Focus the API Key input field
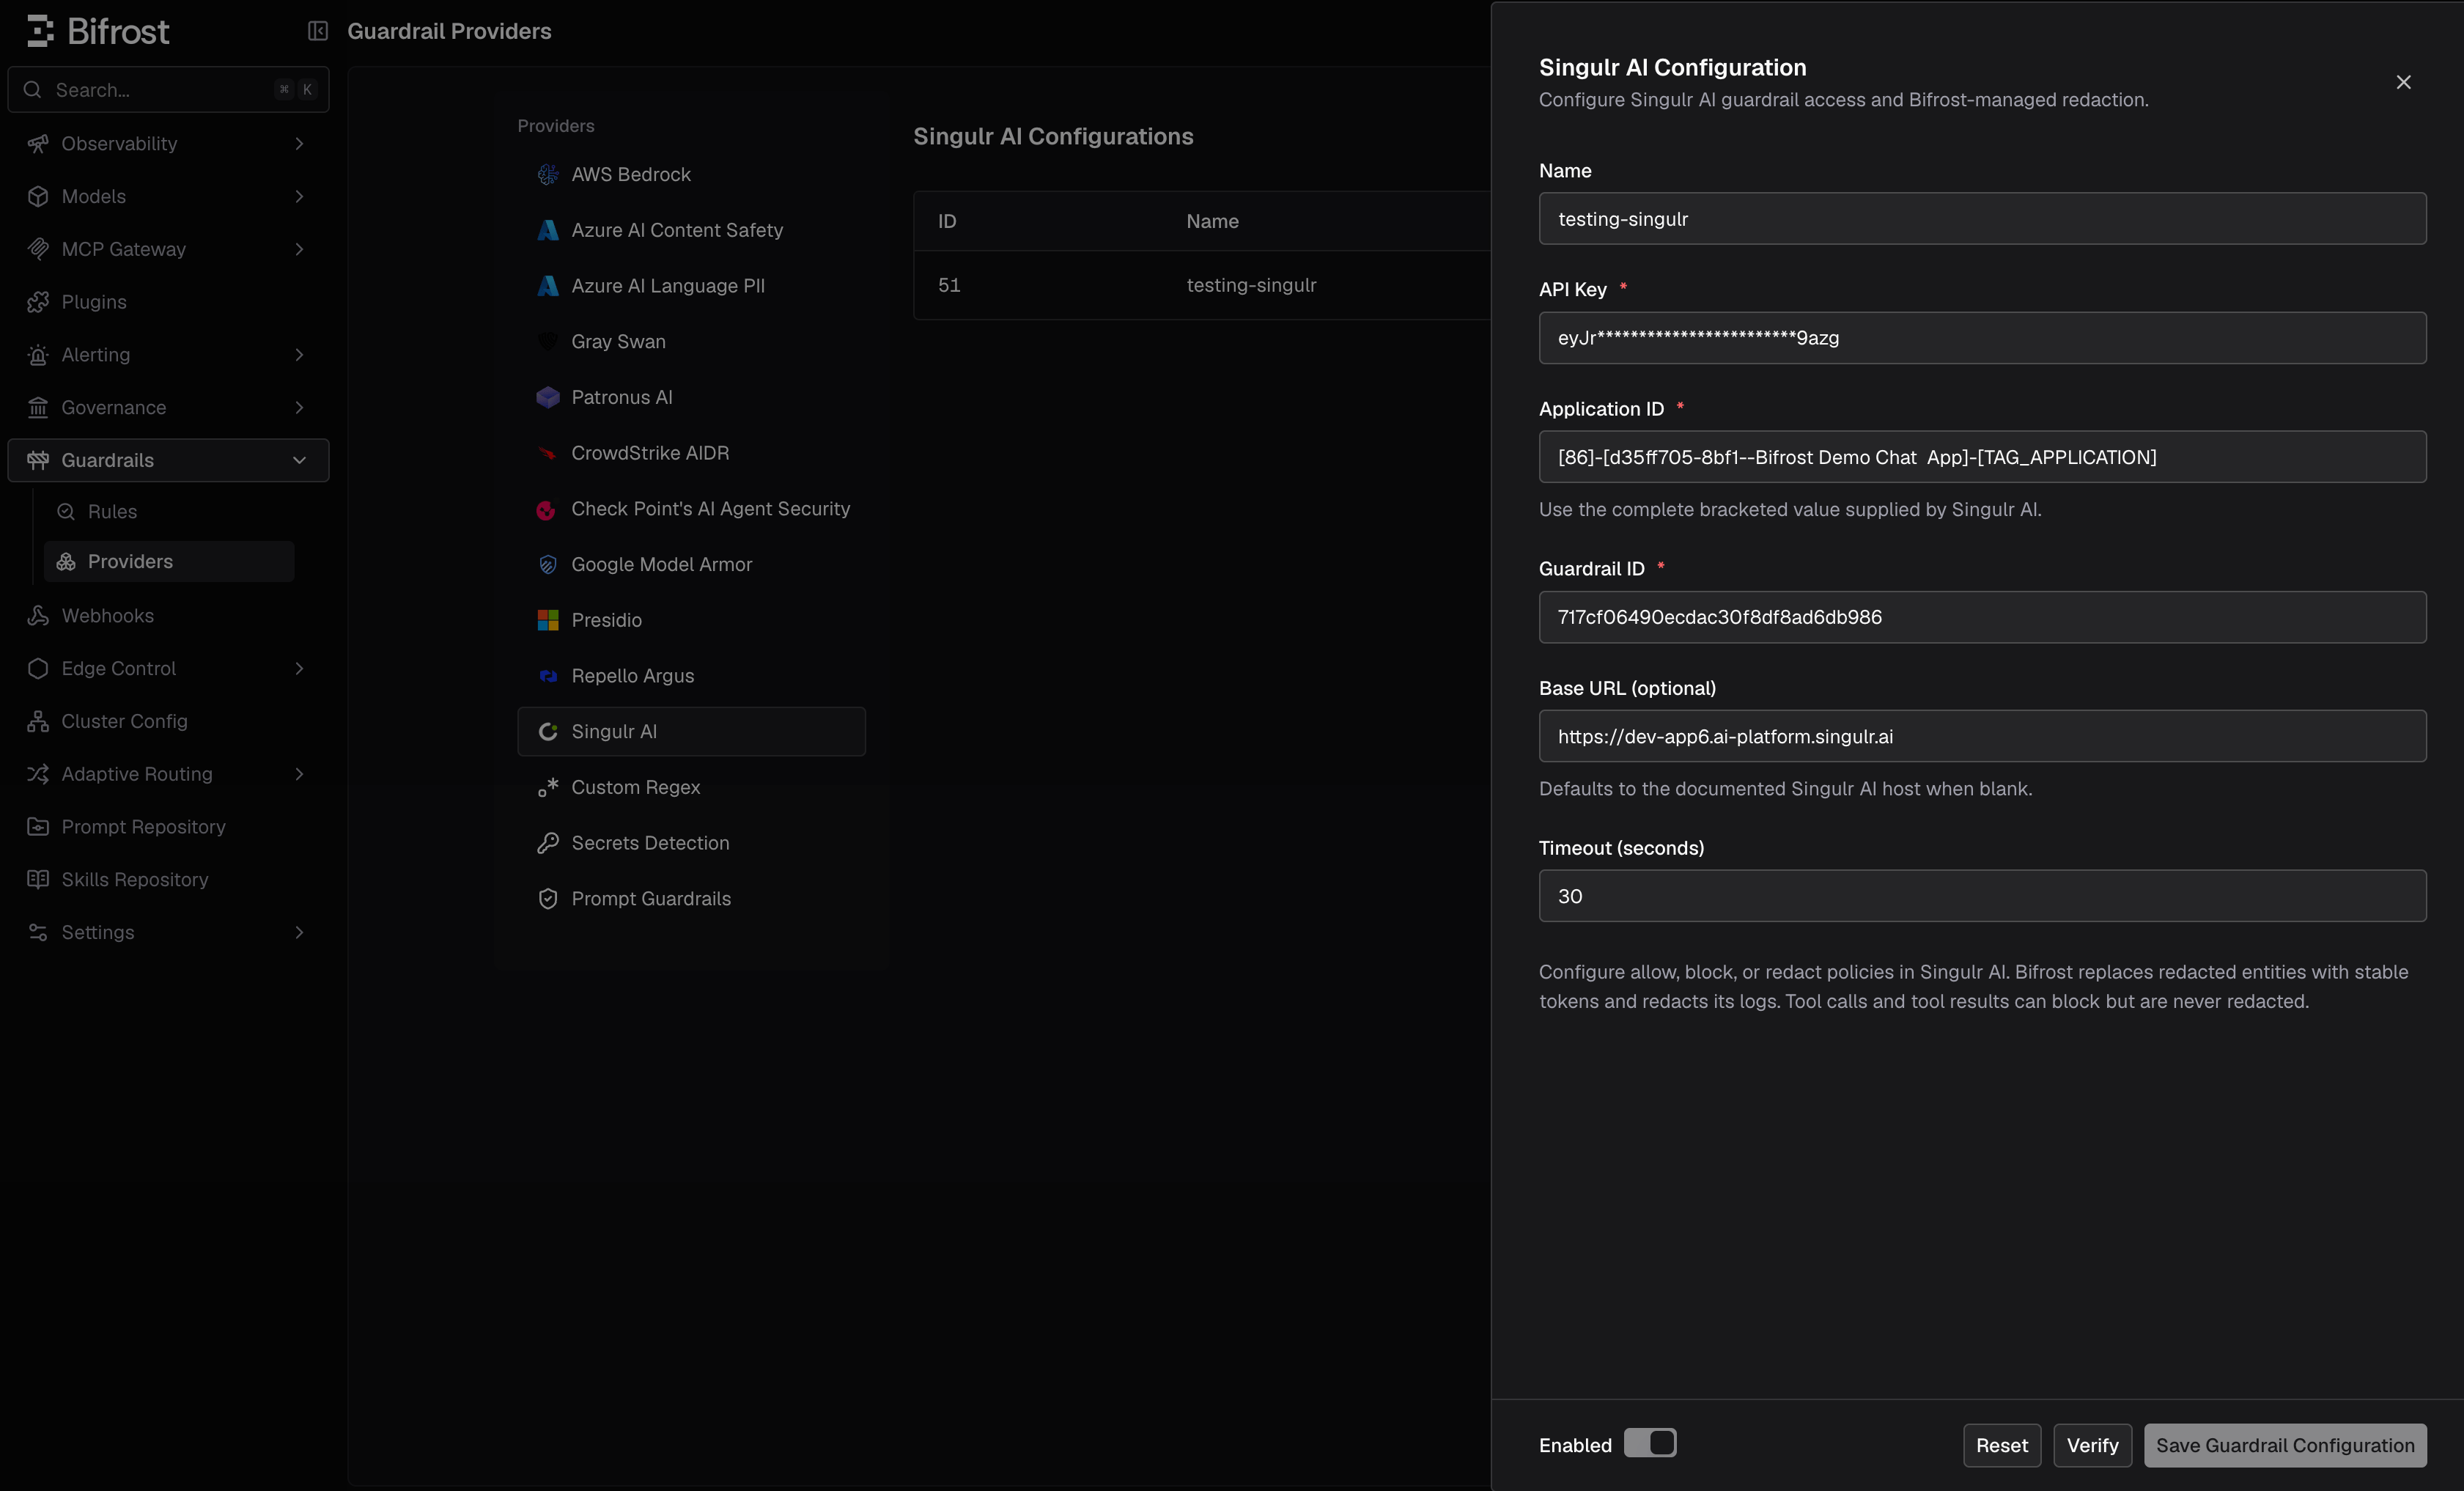2464x1491 pixels. 1982,338
